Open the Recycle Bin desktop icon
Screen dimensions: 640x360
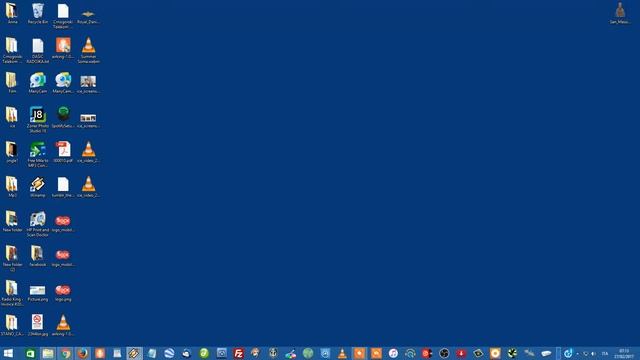(x=38, y=13)
